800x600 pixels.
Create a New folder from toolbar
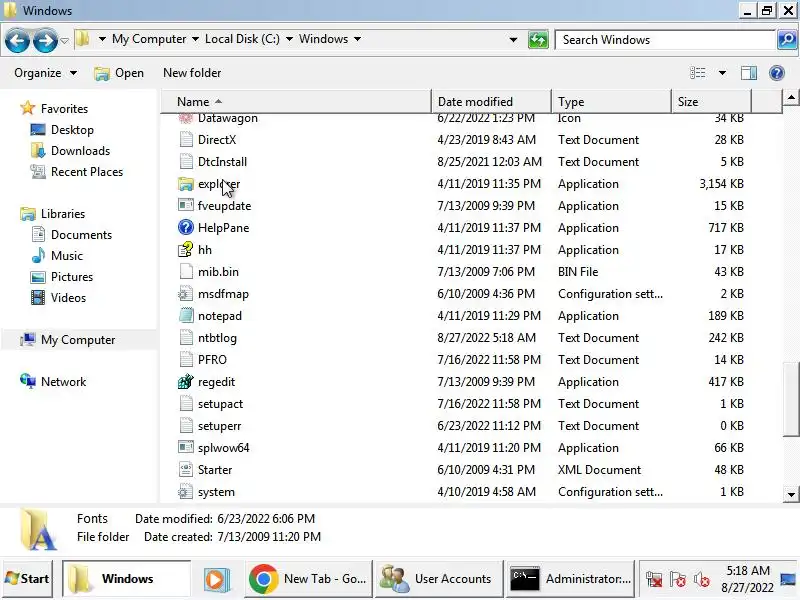(x=192, y=73)
